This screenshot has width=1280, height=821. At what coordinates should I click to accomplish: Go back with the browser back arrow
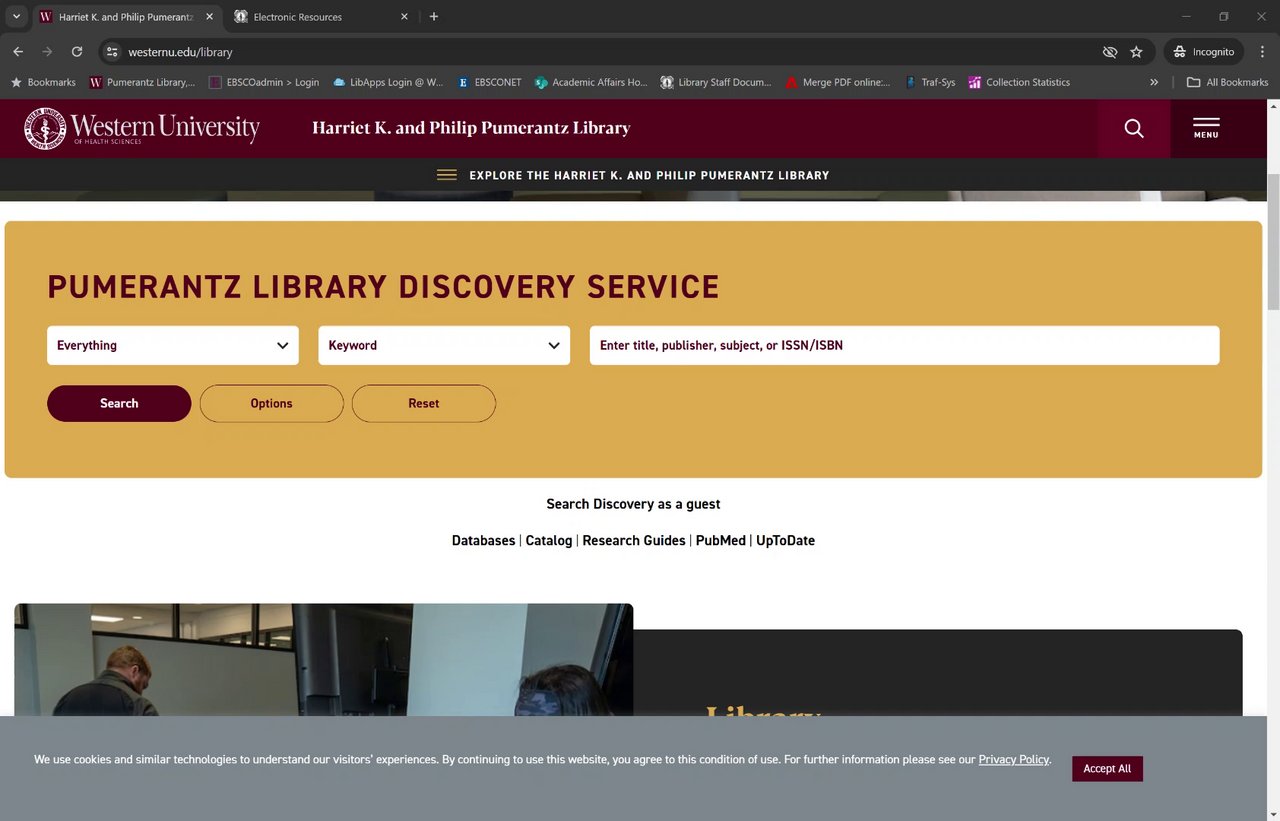pos(18,52)
